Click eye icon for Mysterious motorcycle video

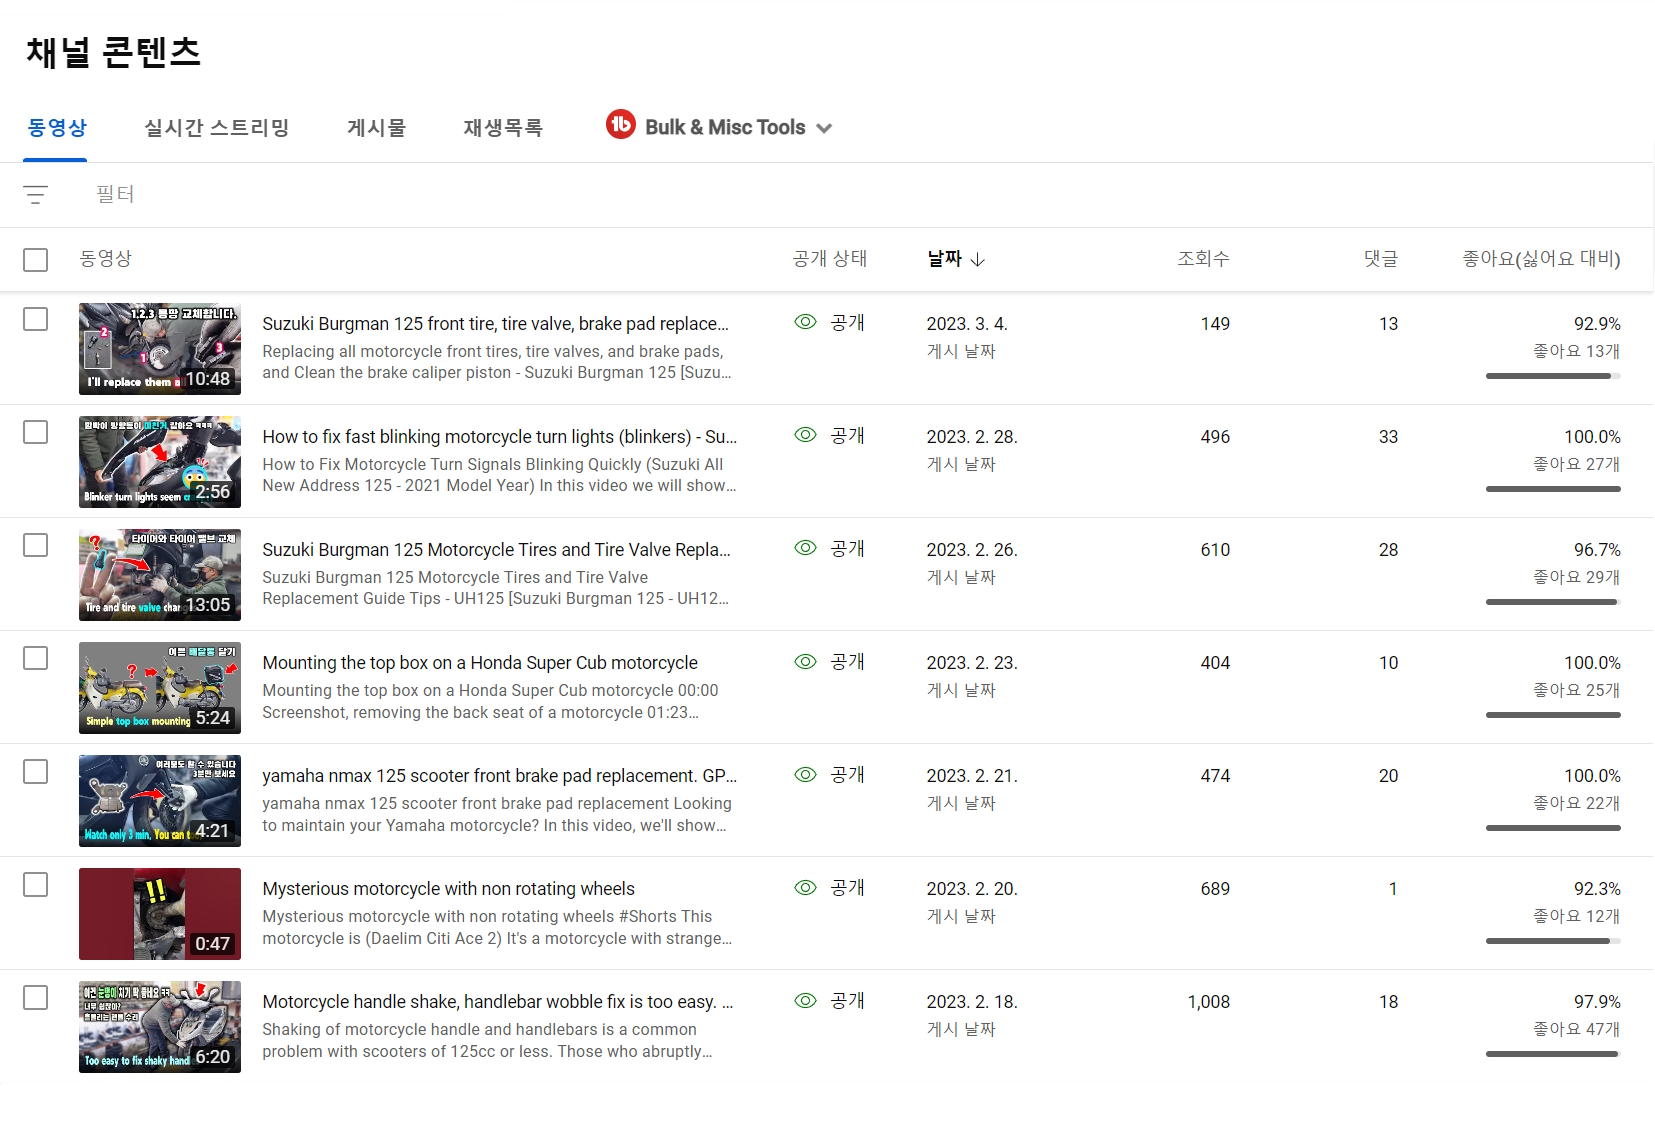805,887
